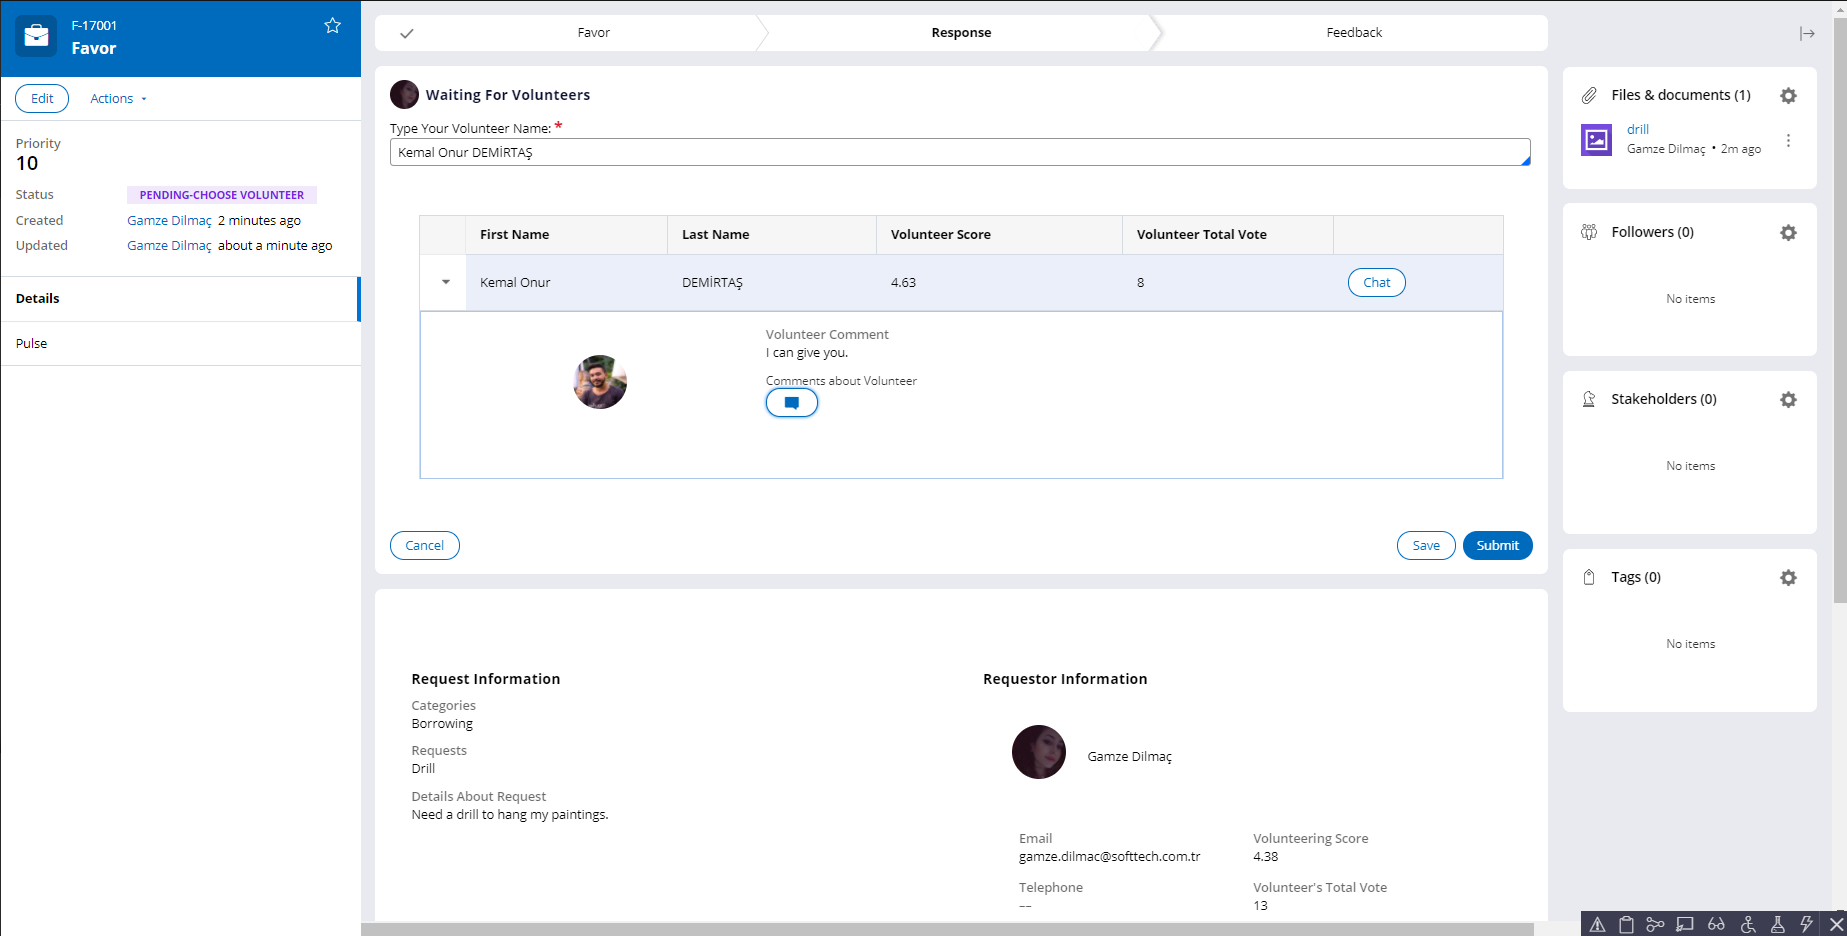Viewport: 1847px width, 936px height.
Task: Click the case ID F-17001
Action: (94, 26)
